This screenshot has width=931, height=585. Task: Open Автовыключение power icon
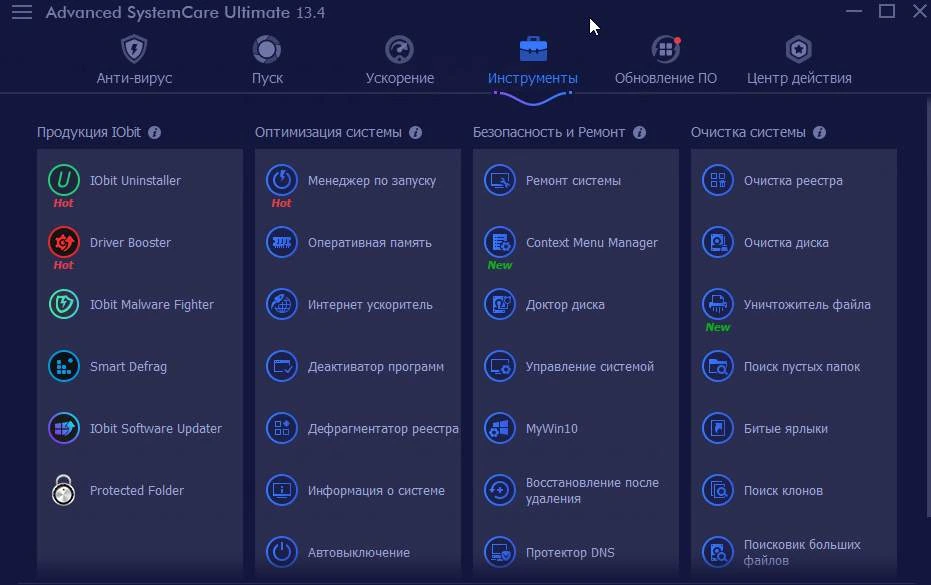[281, 552]
